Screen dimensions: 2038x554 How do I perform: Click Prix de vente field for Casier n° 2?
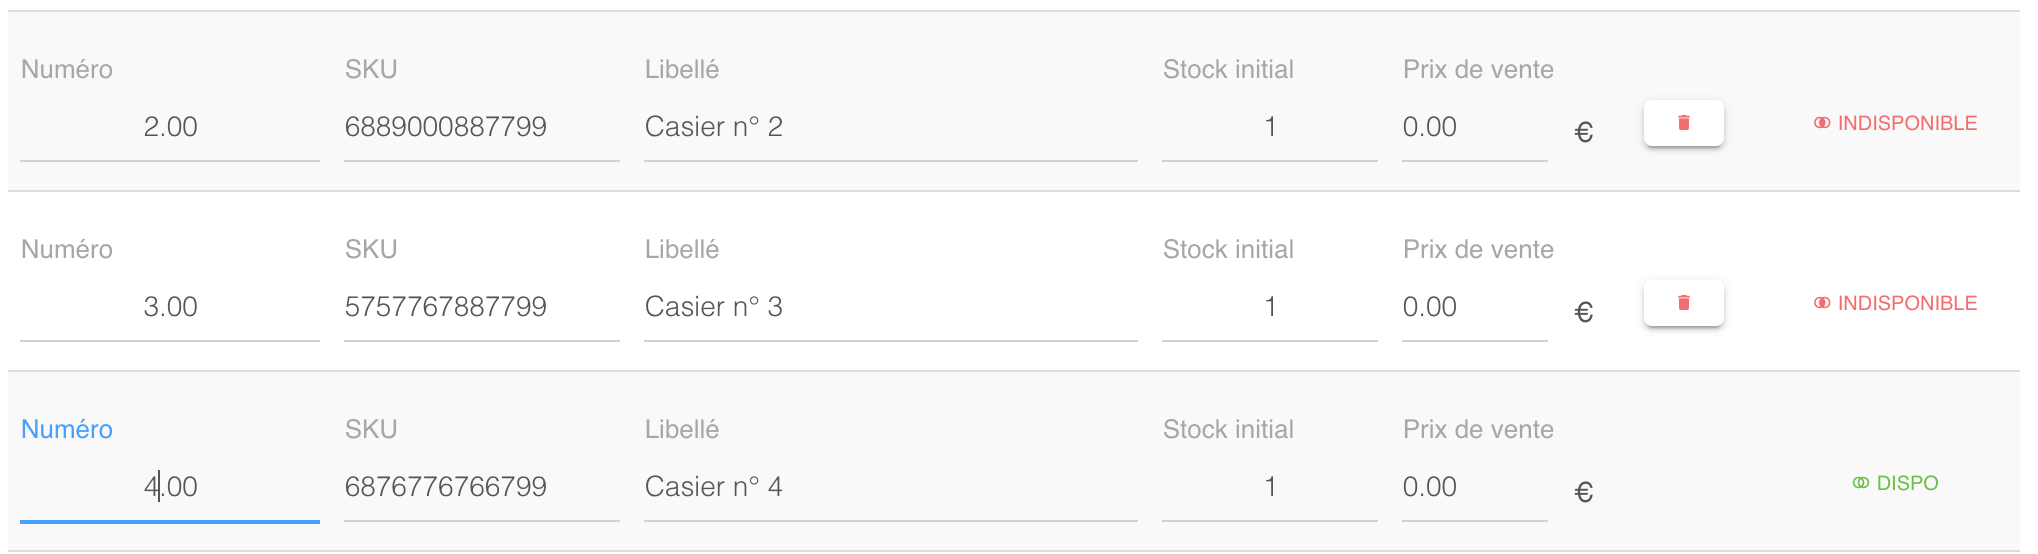point(1474,127)
